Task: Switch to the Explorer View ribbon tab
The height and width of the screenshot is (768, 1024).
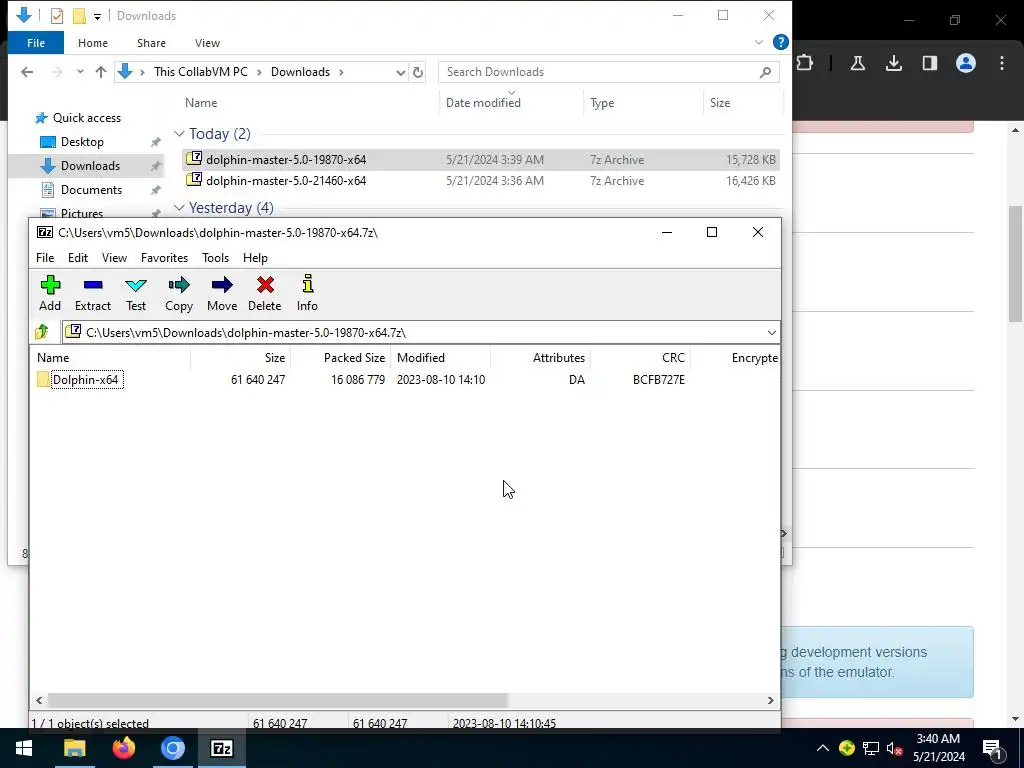Action: (207, 43)
